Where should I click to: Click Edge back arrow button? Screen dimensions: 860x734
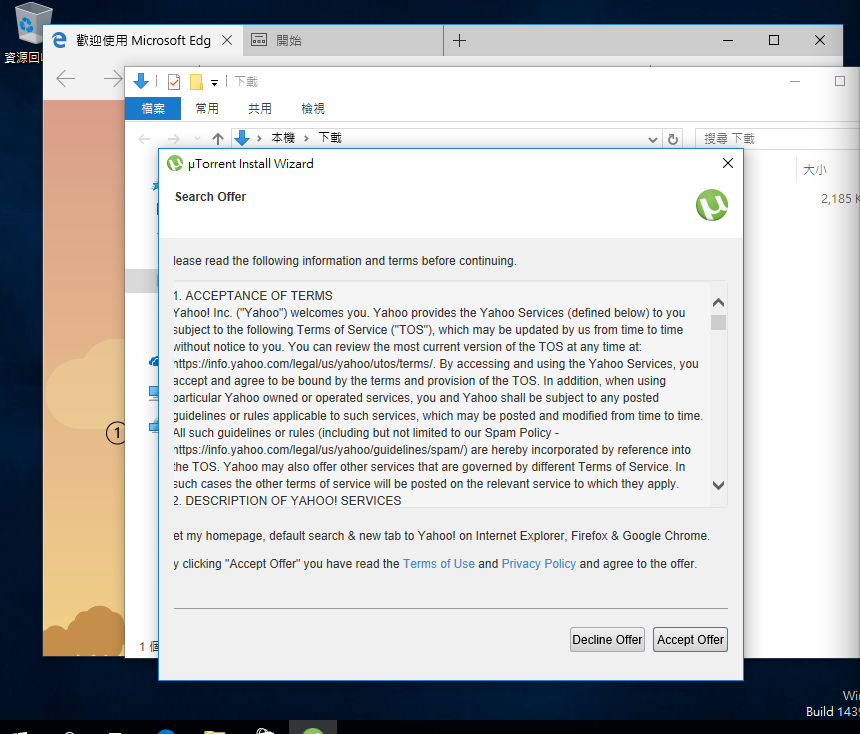[66, 79]
